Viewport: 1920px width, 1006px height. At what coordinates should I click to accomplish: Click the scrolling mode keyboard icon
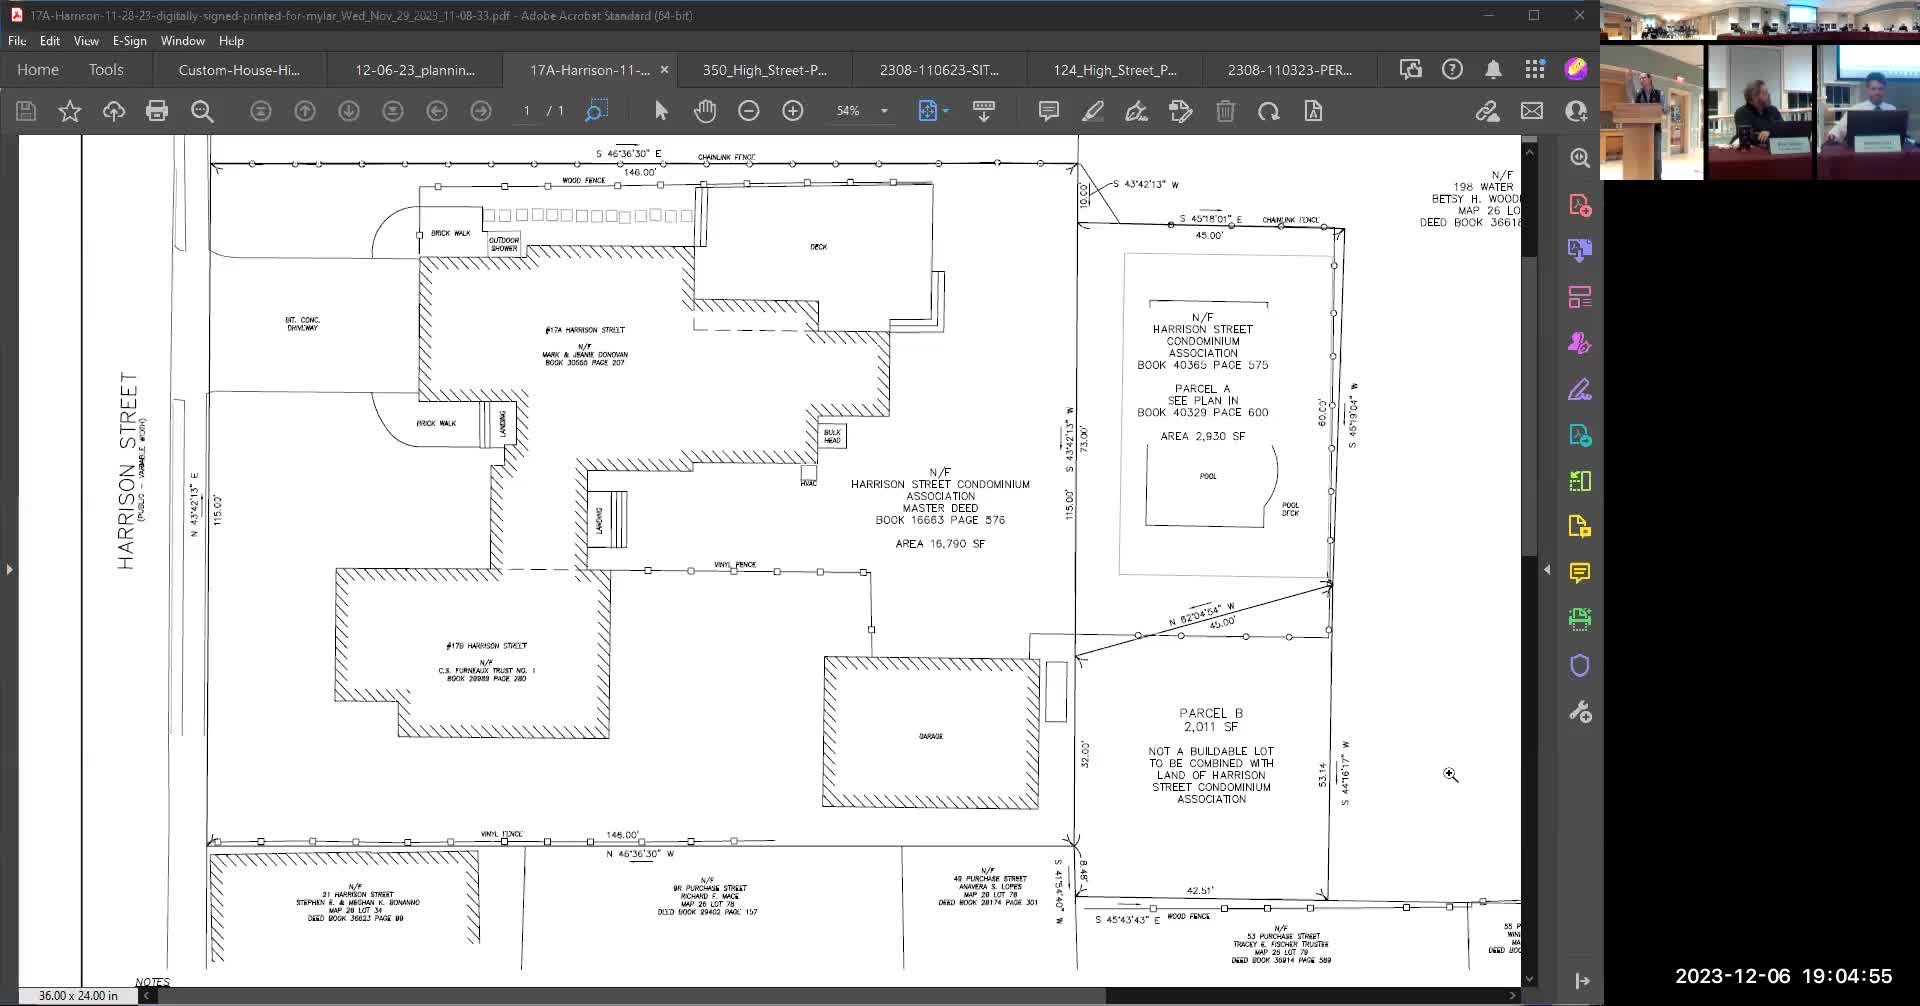(984, 111)
